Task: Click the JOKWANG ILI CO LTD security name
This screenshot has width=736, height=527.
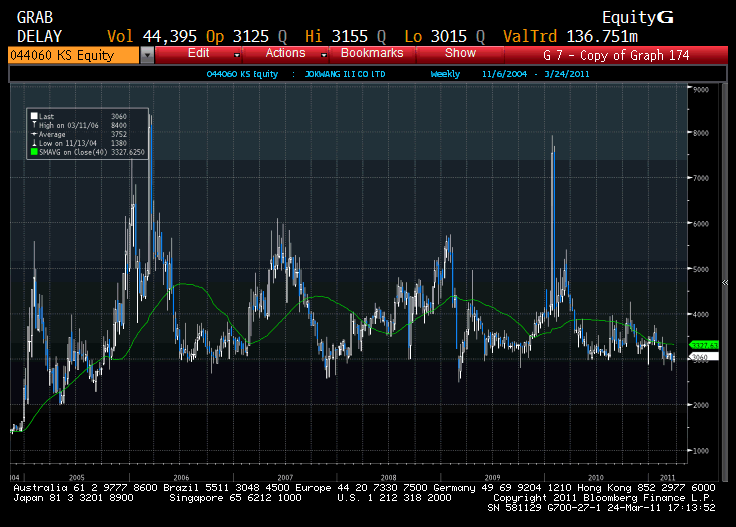Action: [345, 74]
